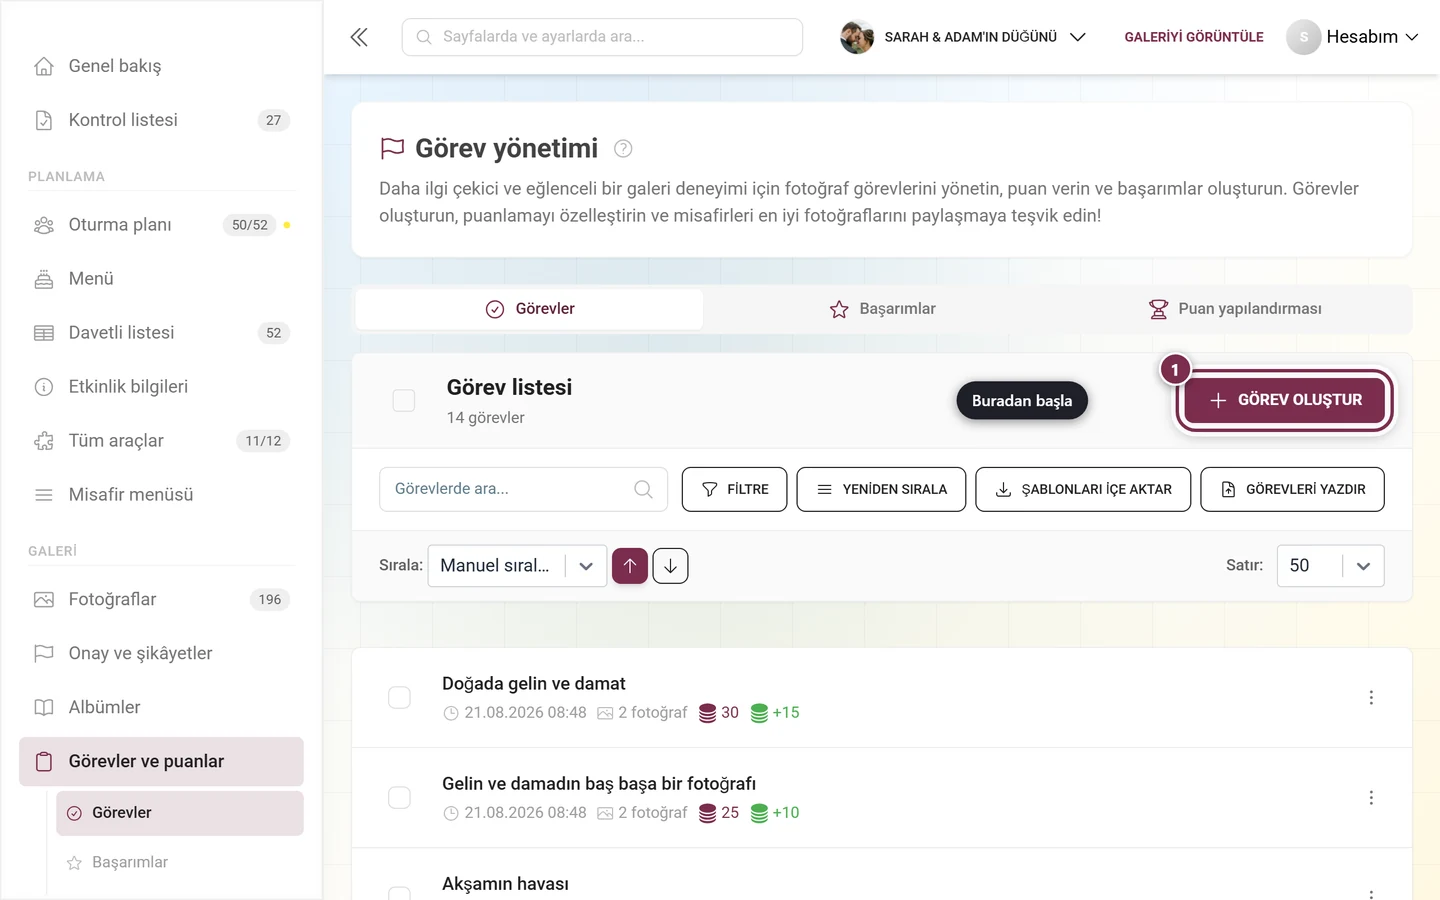Viewport: 1440px width, 900px height.
Task: Expand Sarah & Adam'ın Düğünü event selector
Action: click(x=963, y=37)
